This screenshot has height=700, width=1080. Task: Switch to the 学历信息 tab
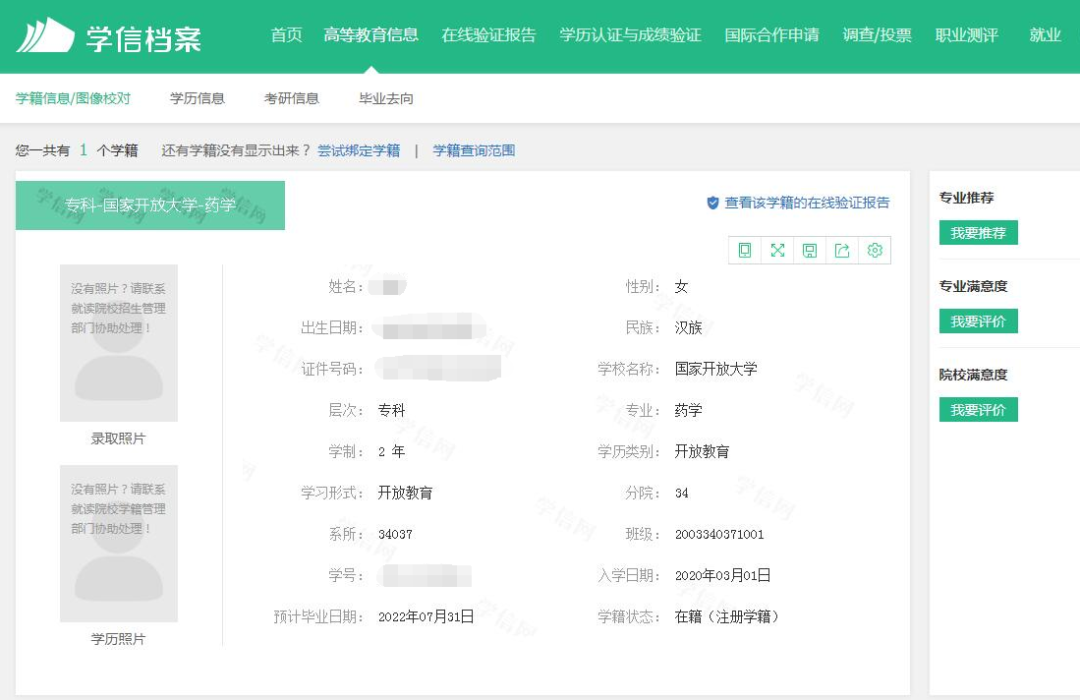point(200,97)
